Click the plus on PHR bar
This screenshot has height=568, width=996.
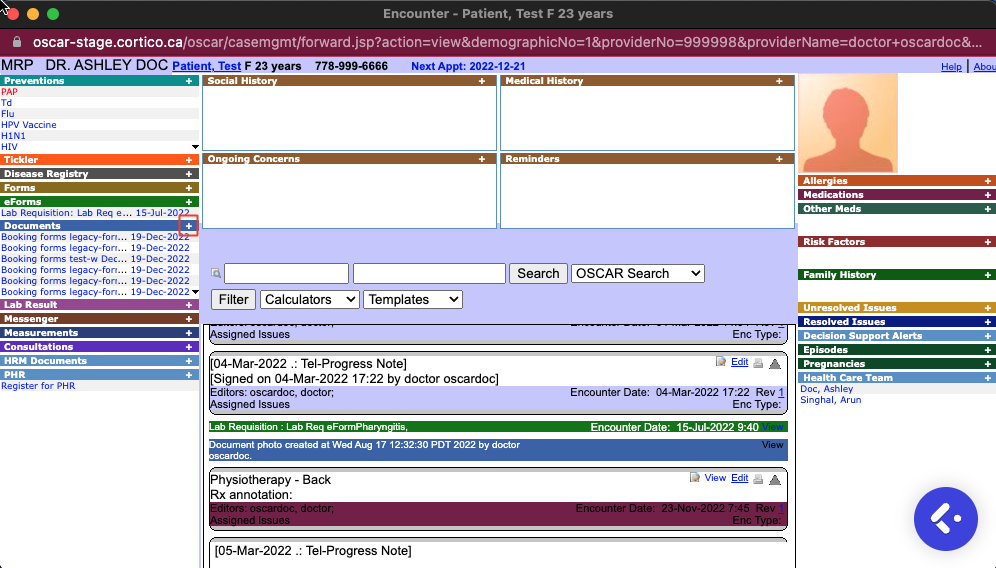189,374
